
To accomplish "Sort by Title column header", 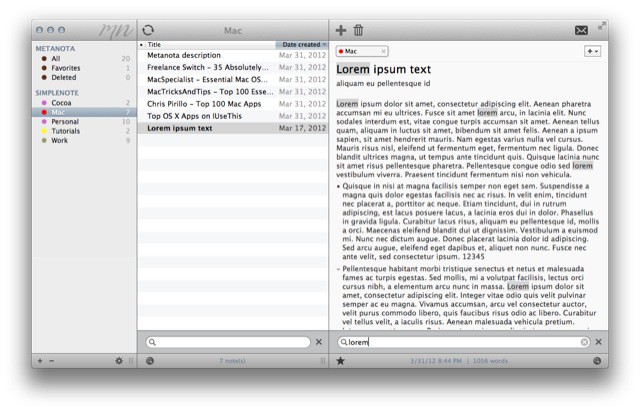I will (x=210, y=45).
